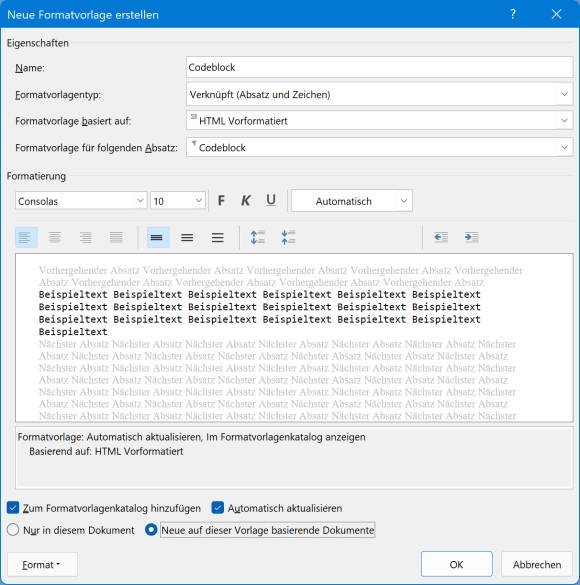
Task: Justify the paragraph text
Action: click(x=116, y=237)
